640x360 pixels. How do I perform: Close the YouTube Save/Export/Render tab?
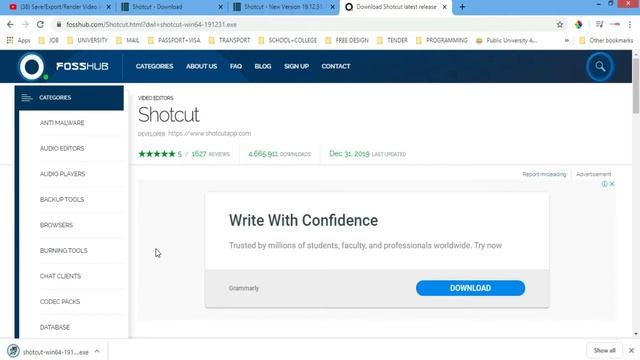[x=109, y=7]
